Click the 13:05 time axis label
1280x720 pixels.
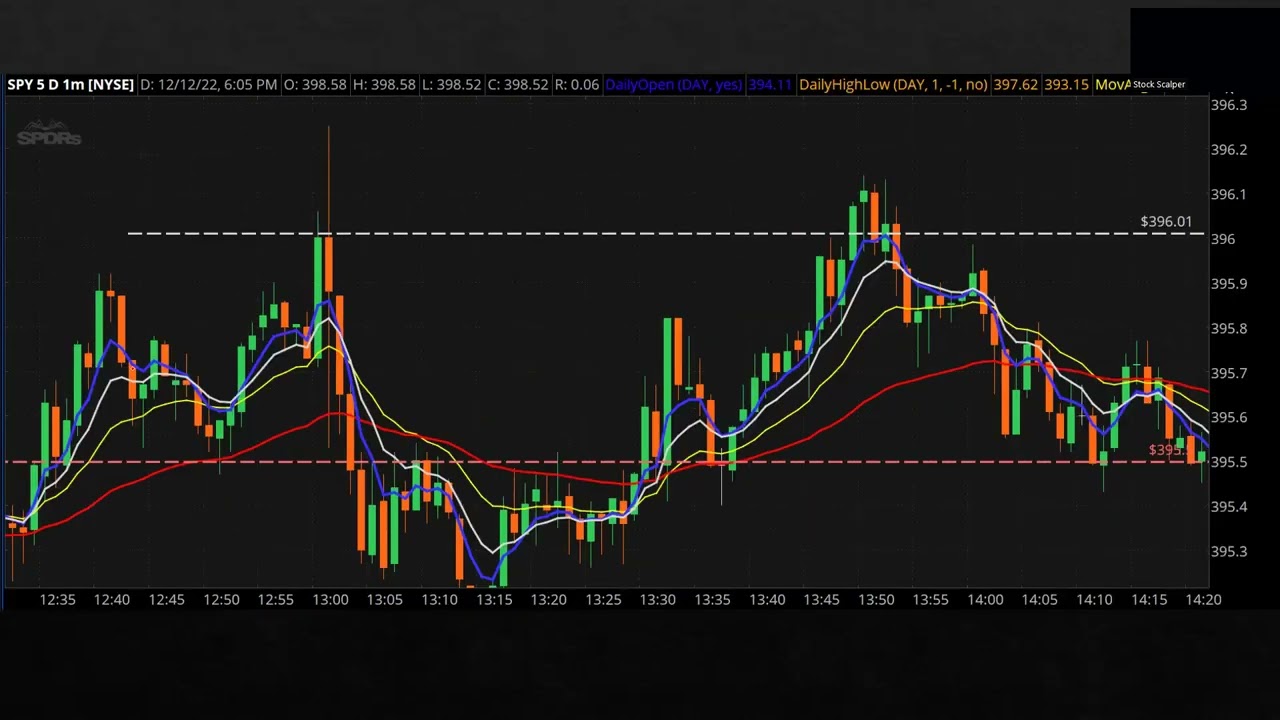click(384, 600)
